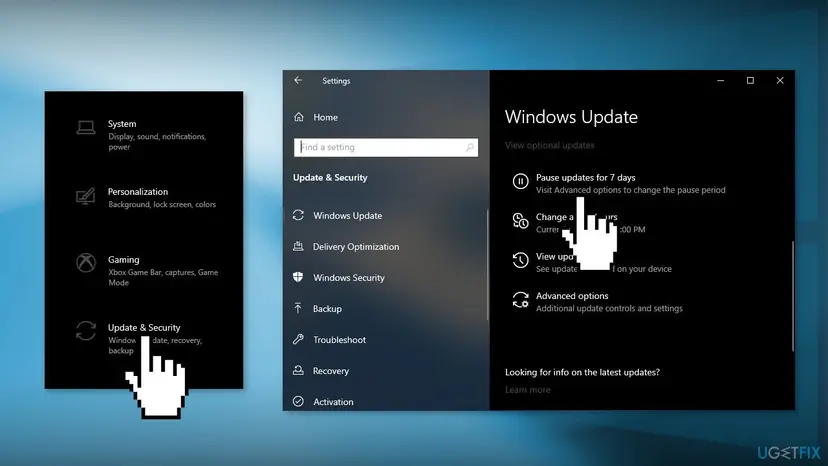Click 'Xbox Game Bar, captures, Game Mode' description
Screen dimensions: 828x466
163,277
